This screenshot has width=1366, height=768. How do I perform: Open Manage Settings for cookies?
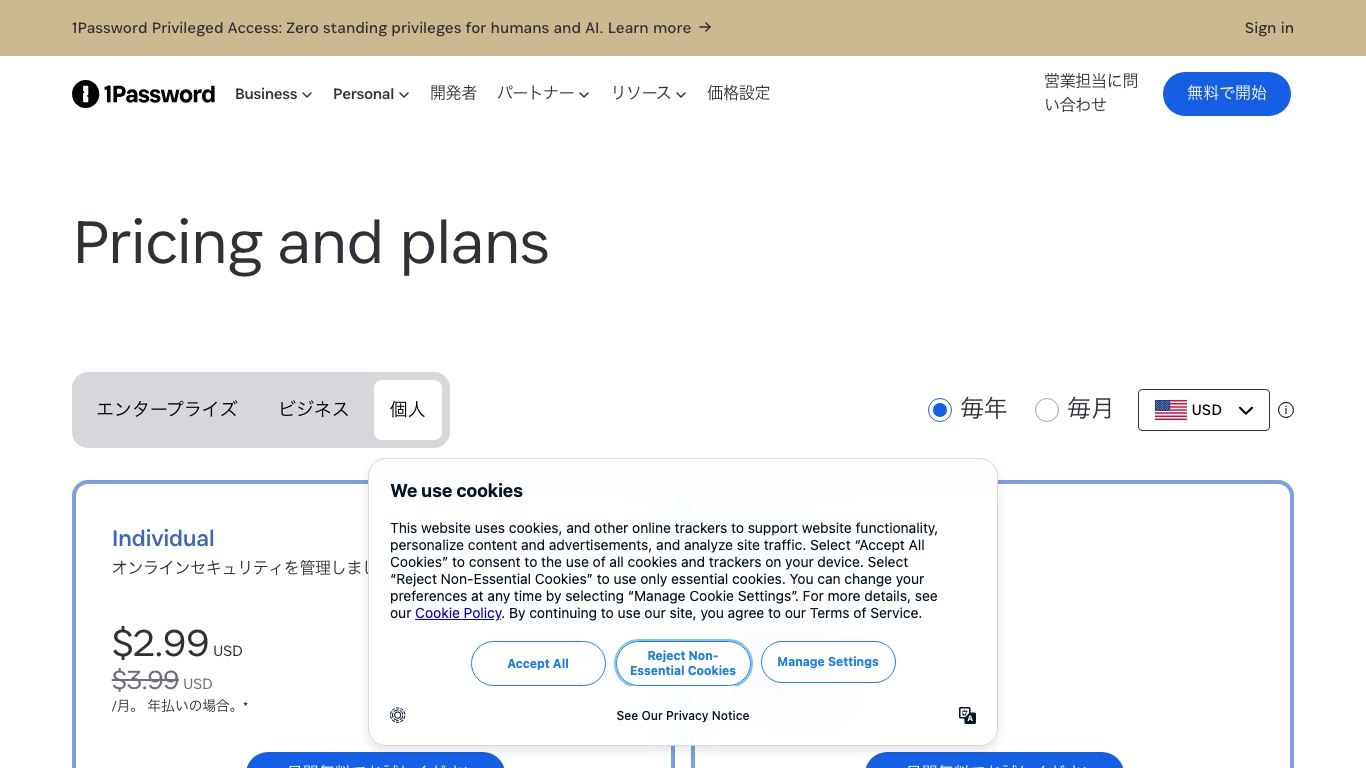pos(828,662)
